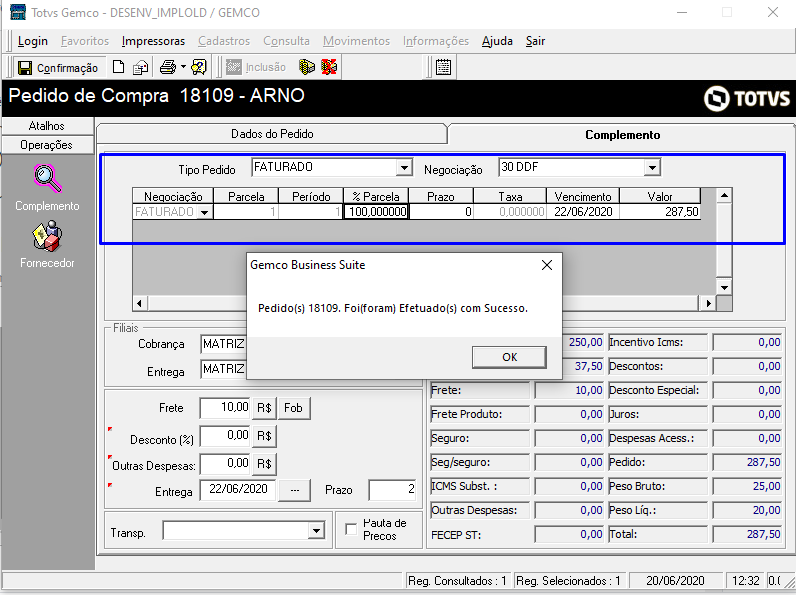Click the Operações sidebar header

47,145
